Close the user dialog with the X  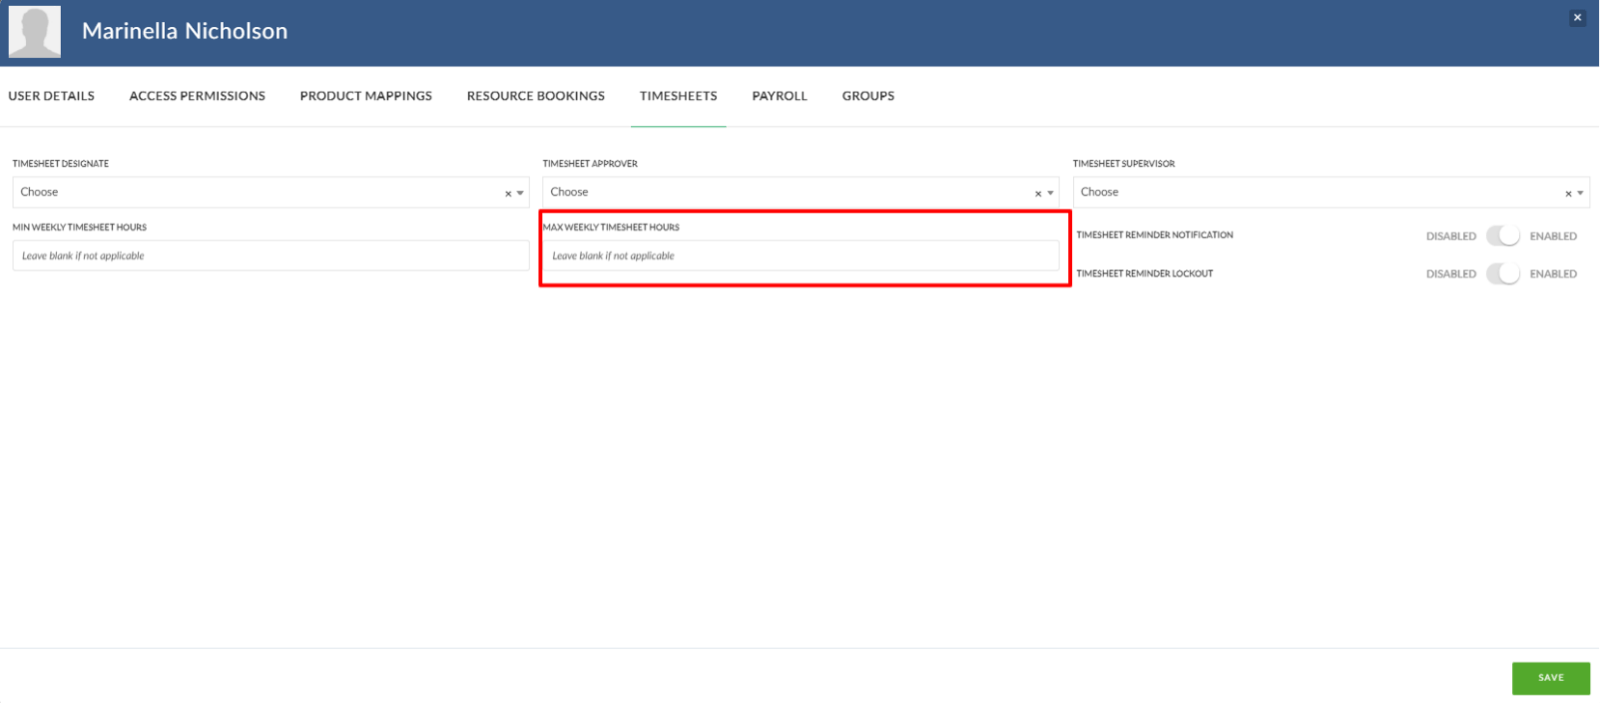(1577, 17)
